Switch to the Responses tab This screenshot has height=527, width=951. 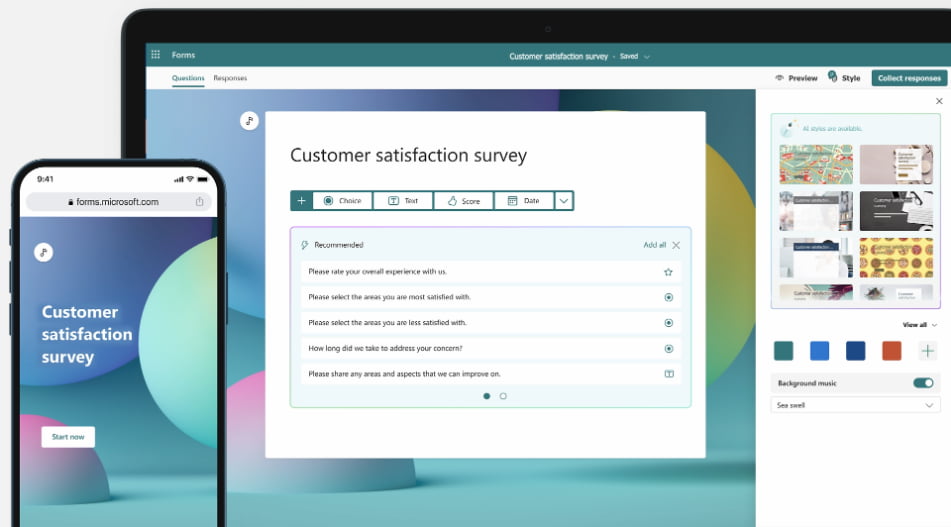230,78
